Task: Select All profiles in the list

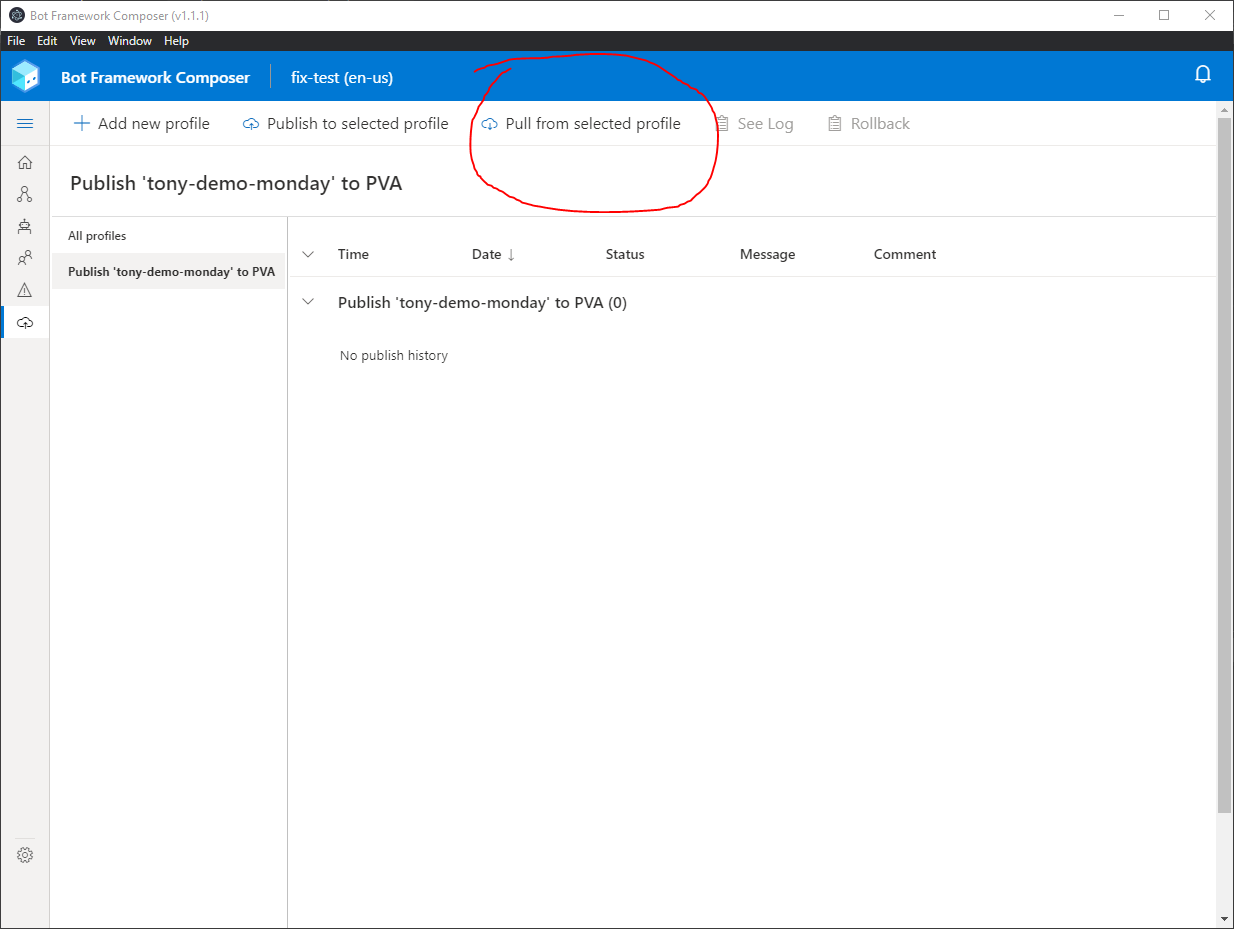Action: 169,236
